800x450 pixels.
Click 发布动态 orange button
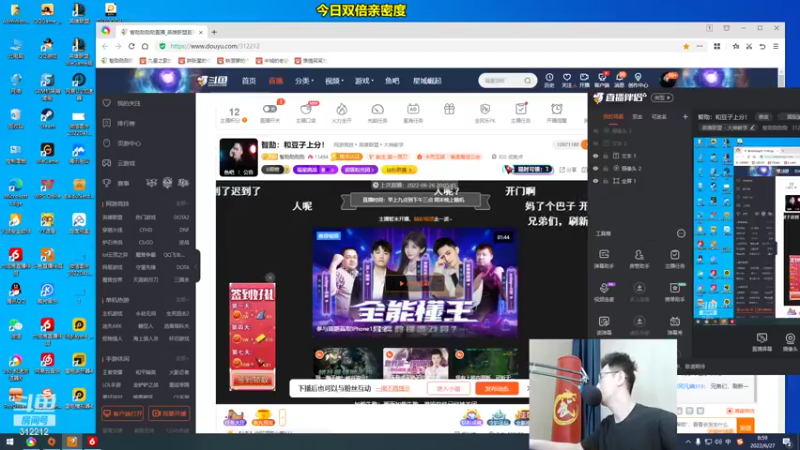point(497,389)
